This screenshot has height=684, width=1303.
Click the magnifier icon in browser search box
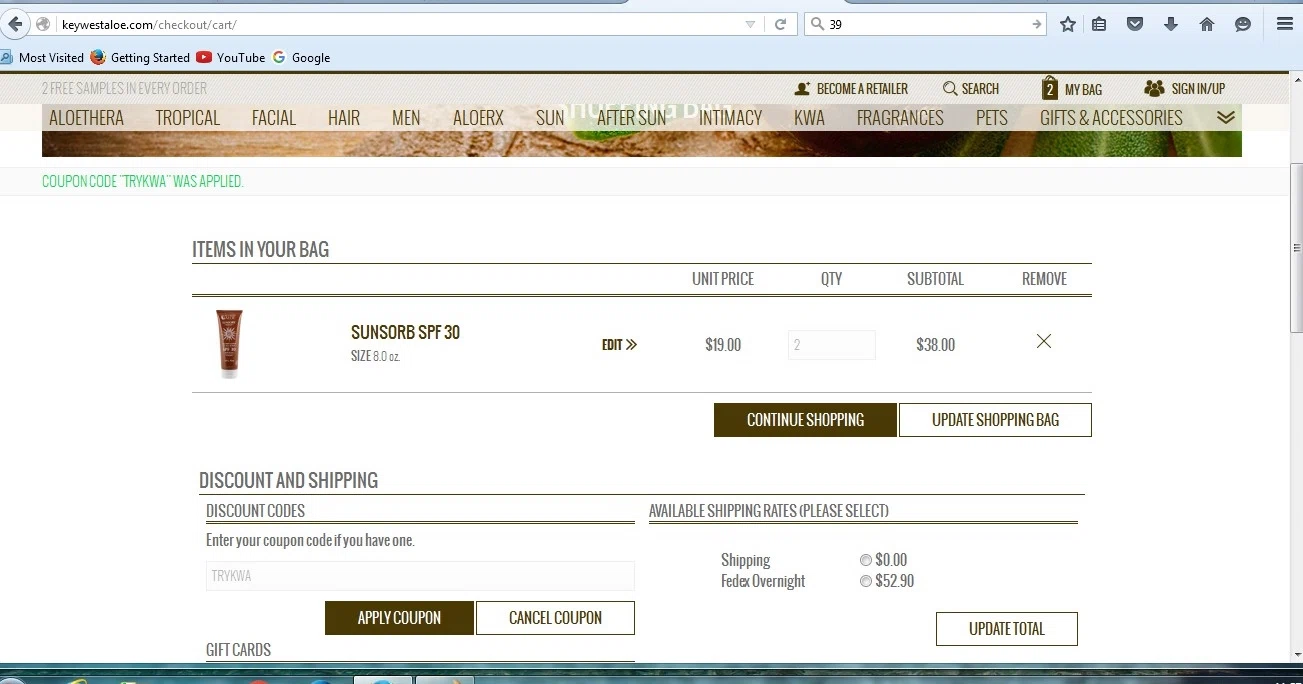pyautogui.click(x=817, y=24)
